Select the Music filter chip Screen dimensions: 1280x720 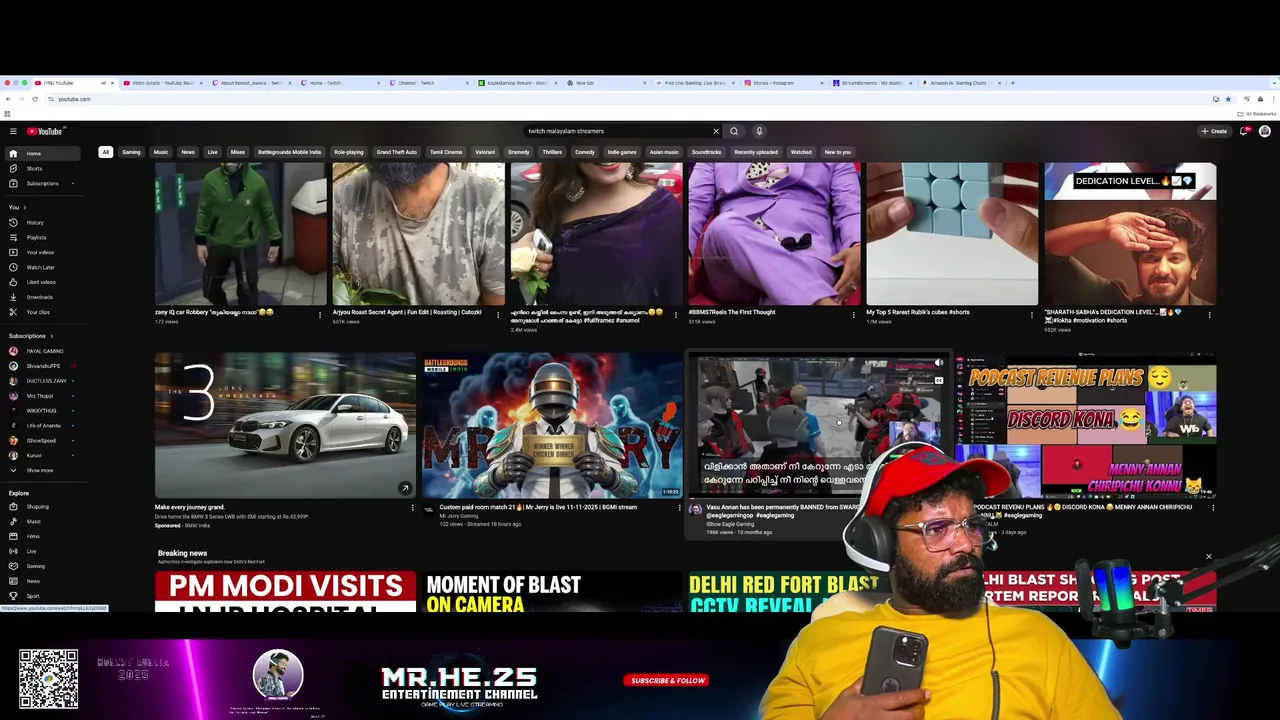point(160,152)
